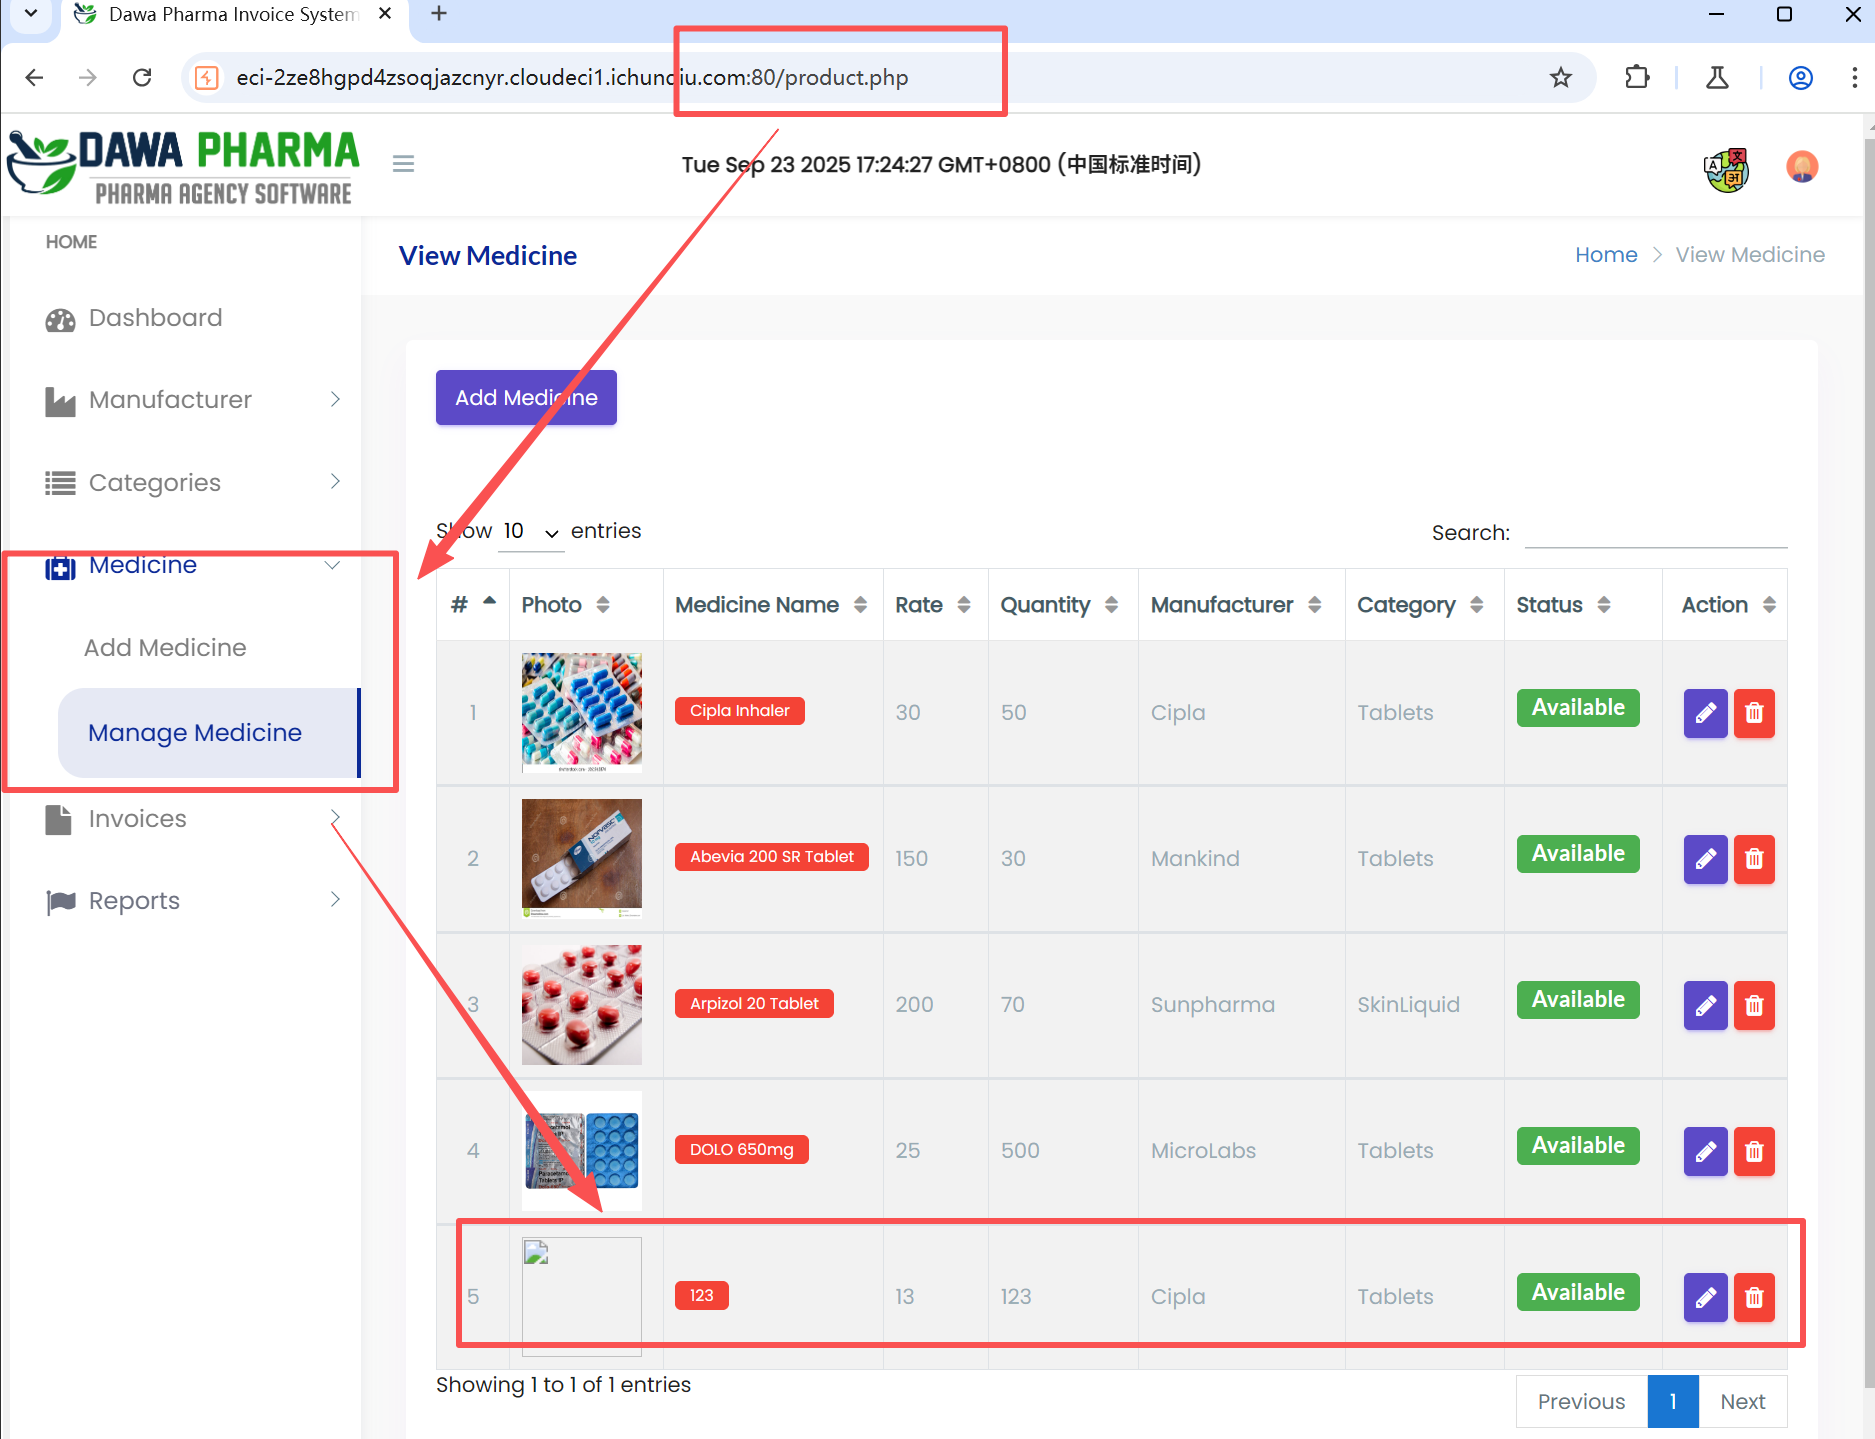Sort table by Status column
Image resolution: width=1875 pixels, height=1439 pixels.
click(x=1582, y=605)
